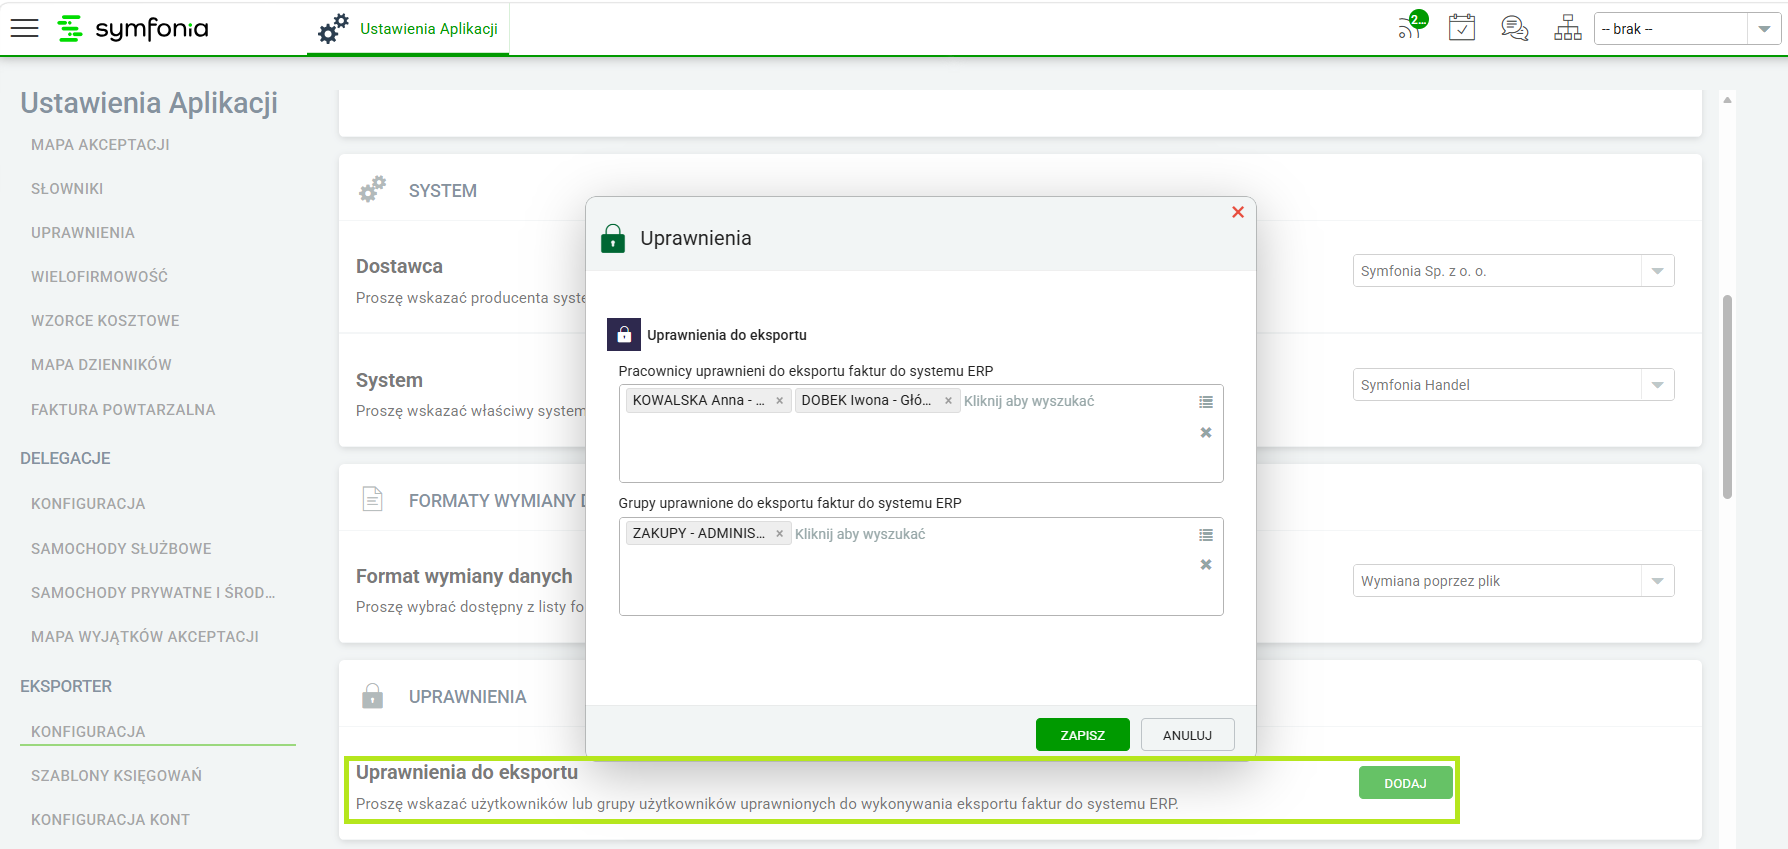
Task: Click the ZAPISZ save button
Action: (x=1083, y=735)
